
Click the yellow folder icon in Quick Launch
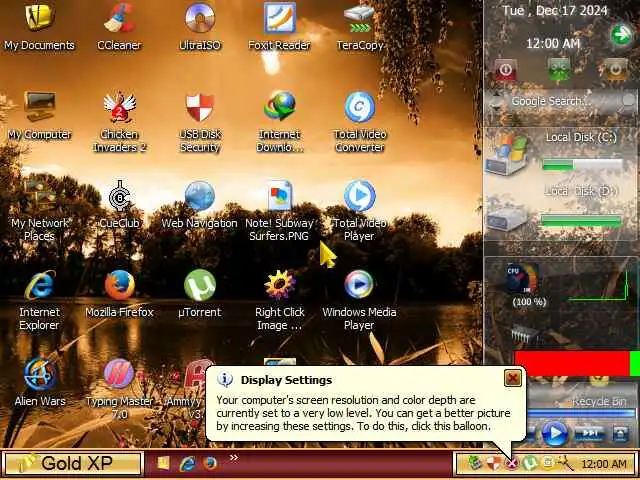(163, 463)
